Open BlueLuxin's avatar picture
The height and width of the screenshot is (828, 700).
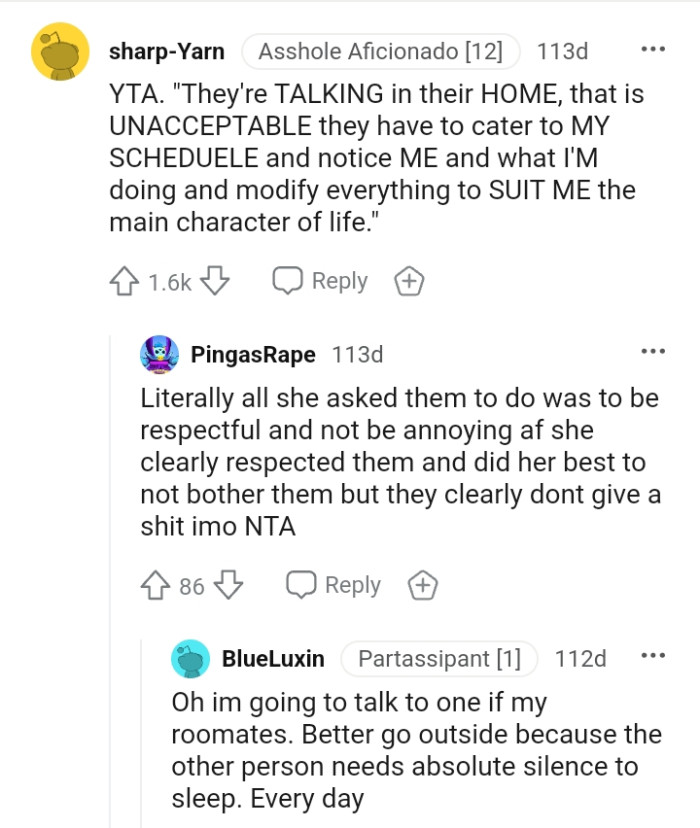188,658
